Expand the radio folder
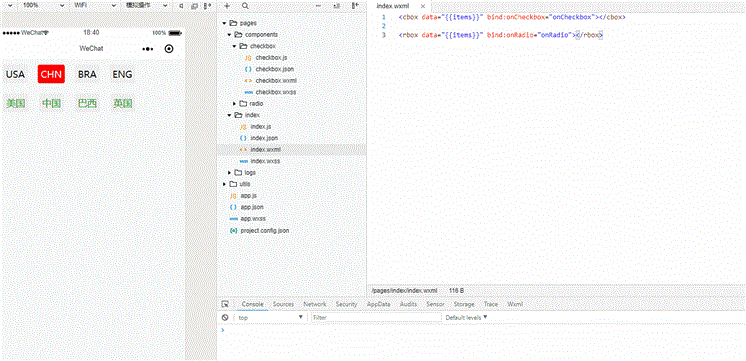Image resolution: width=746 pixels, height=361 pixels. pyautogui.click(x=234, y=104)
